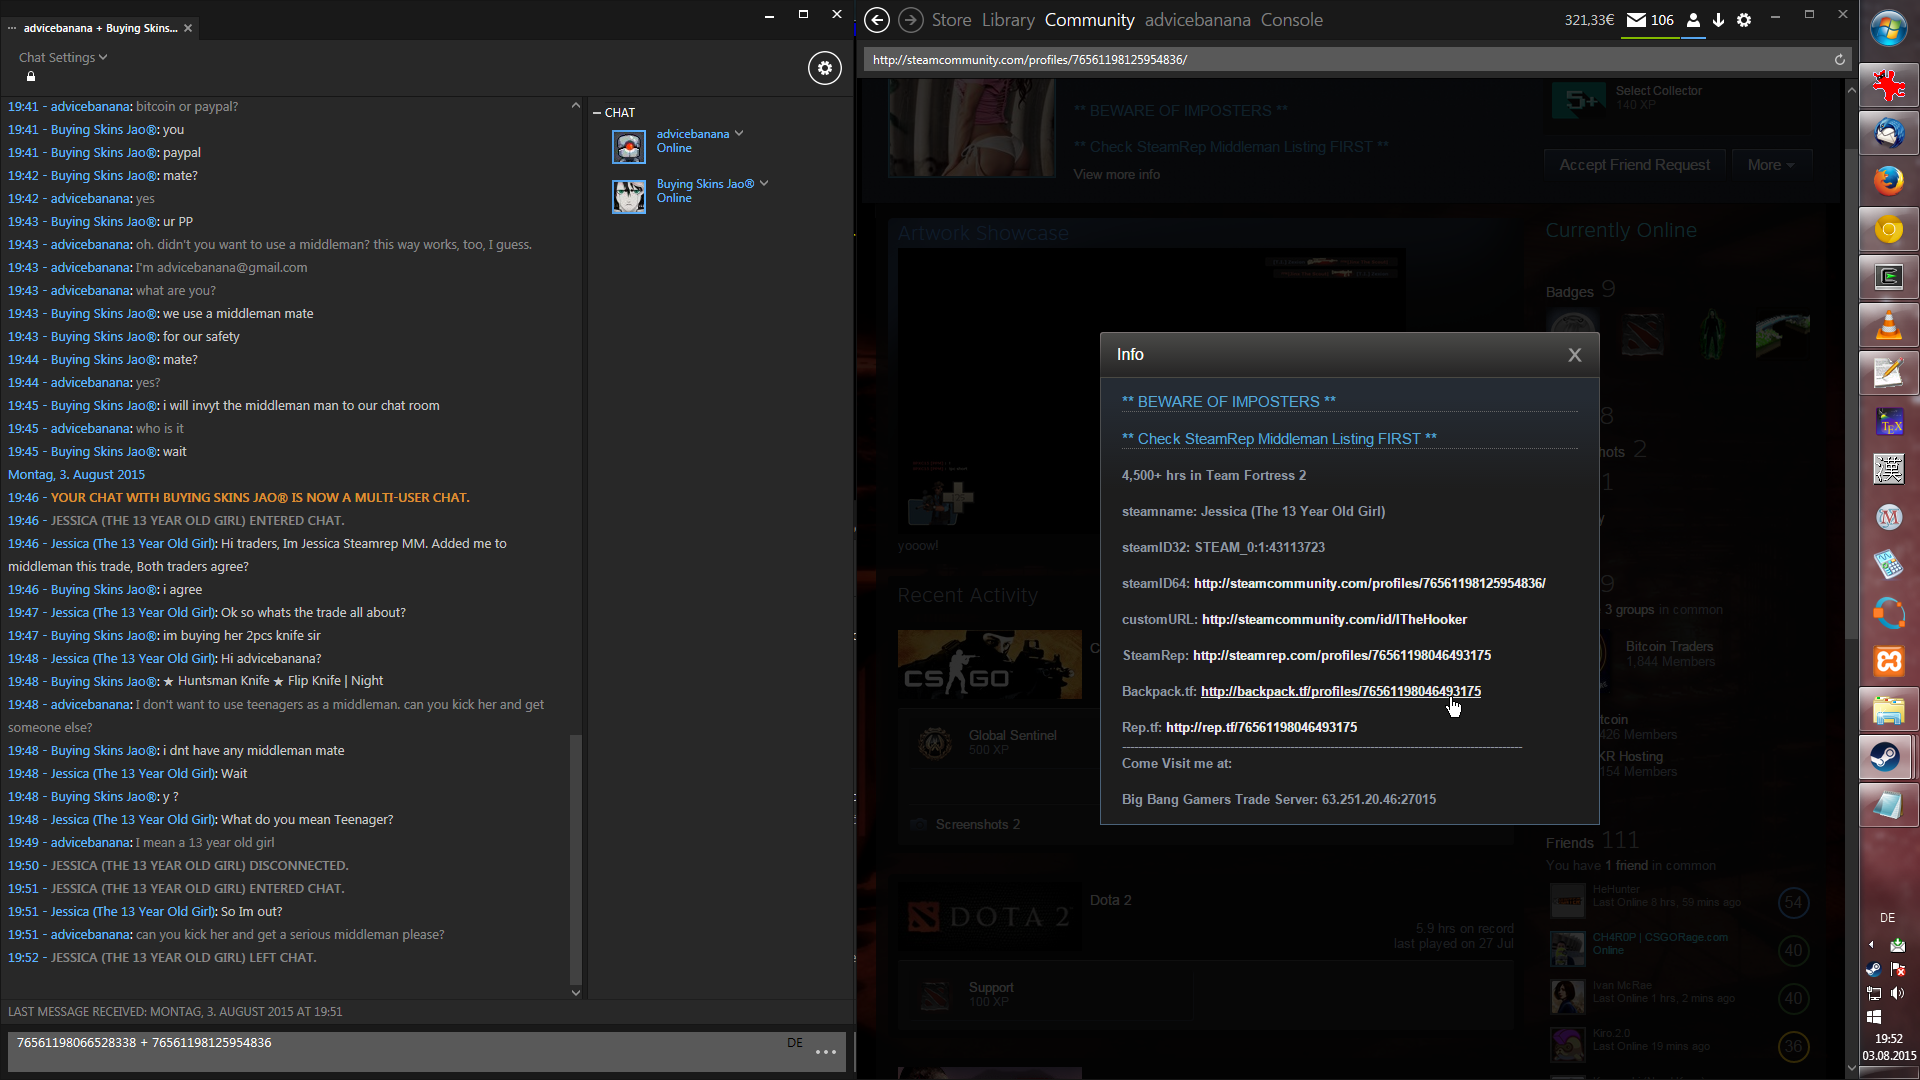
Task: Open the Library menu
Action: [1007, 20]
